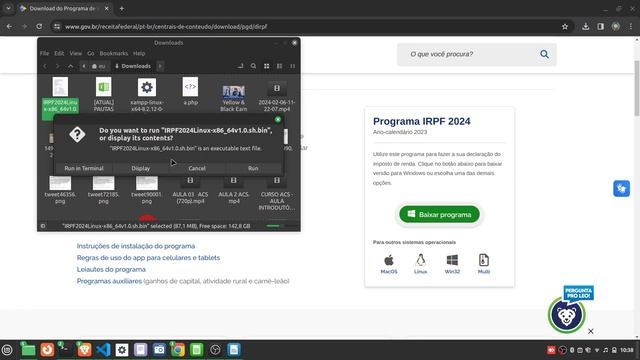Bookmark this page with the star
This screenshot has width=640, height=360.
coord(565,27)
